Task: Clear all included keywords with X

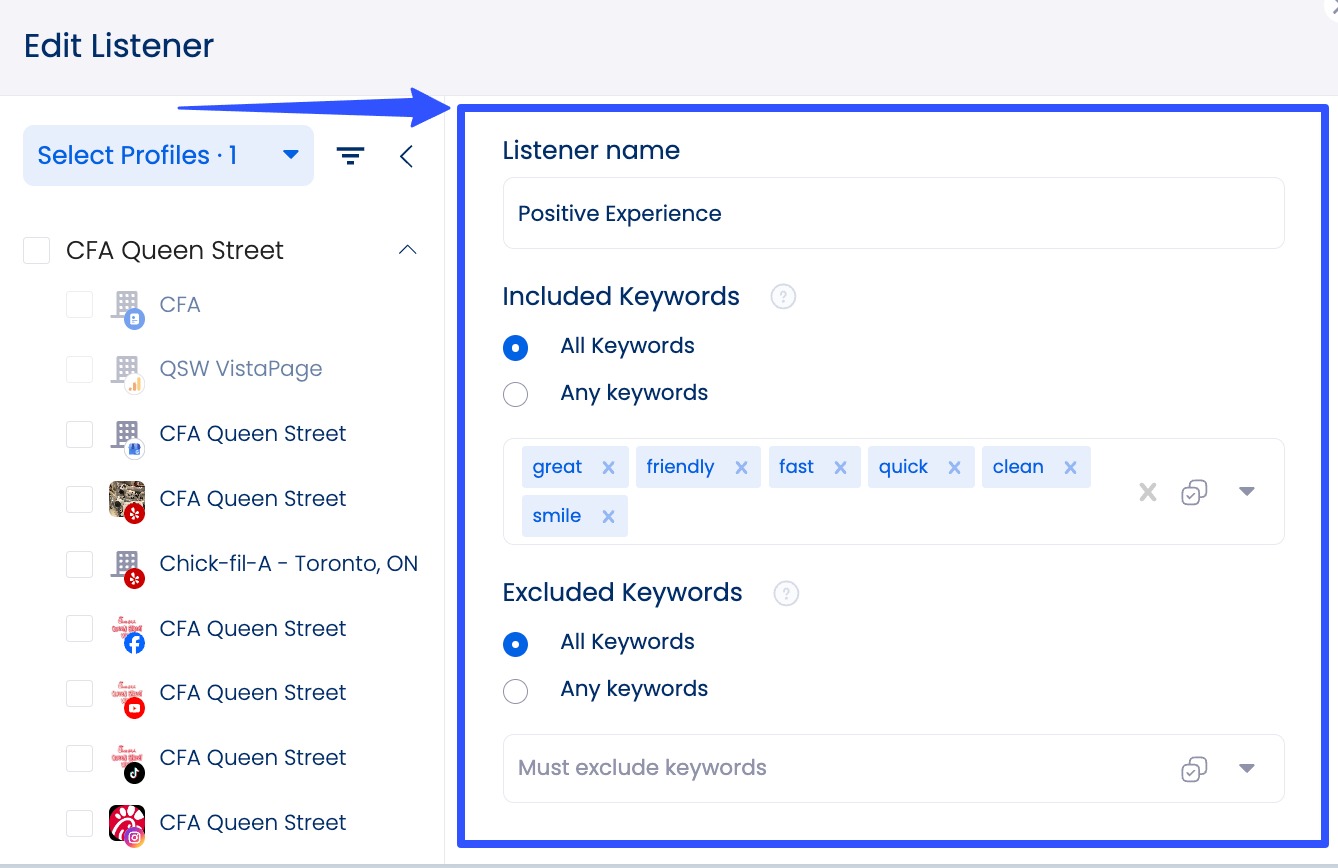Action: coord(1148,492)
